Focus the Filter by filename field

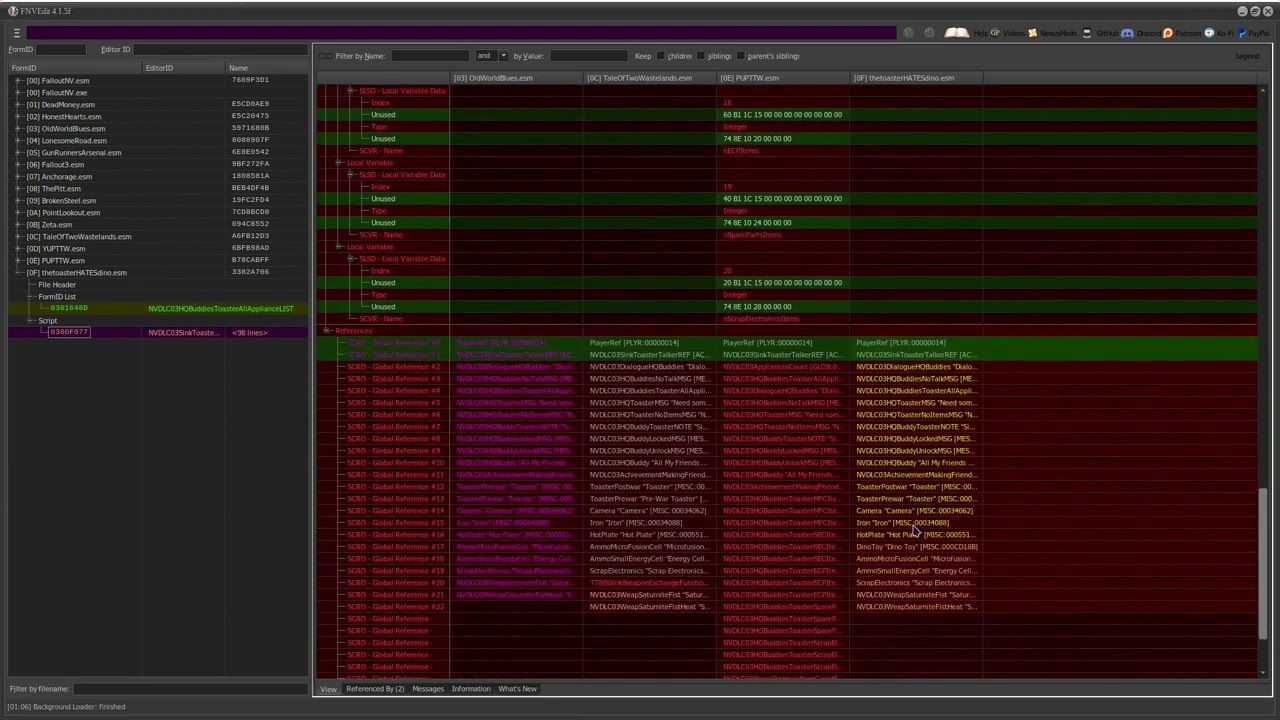pos(190,689)
